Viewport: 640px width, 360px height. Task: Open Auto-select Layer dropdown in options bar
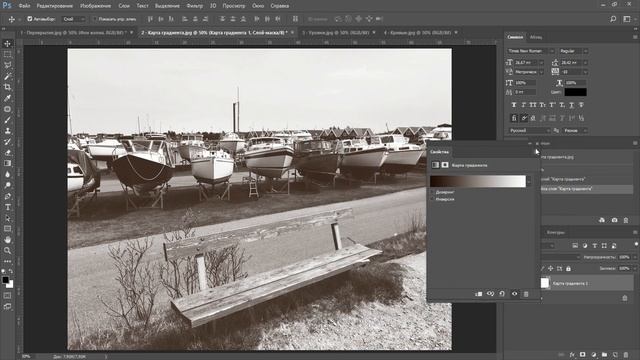(x=74, y=19)
